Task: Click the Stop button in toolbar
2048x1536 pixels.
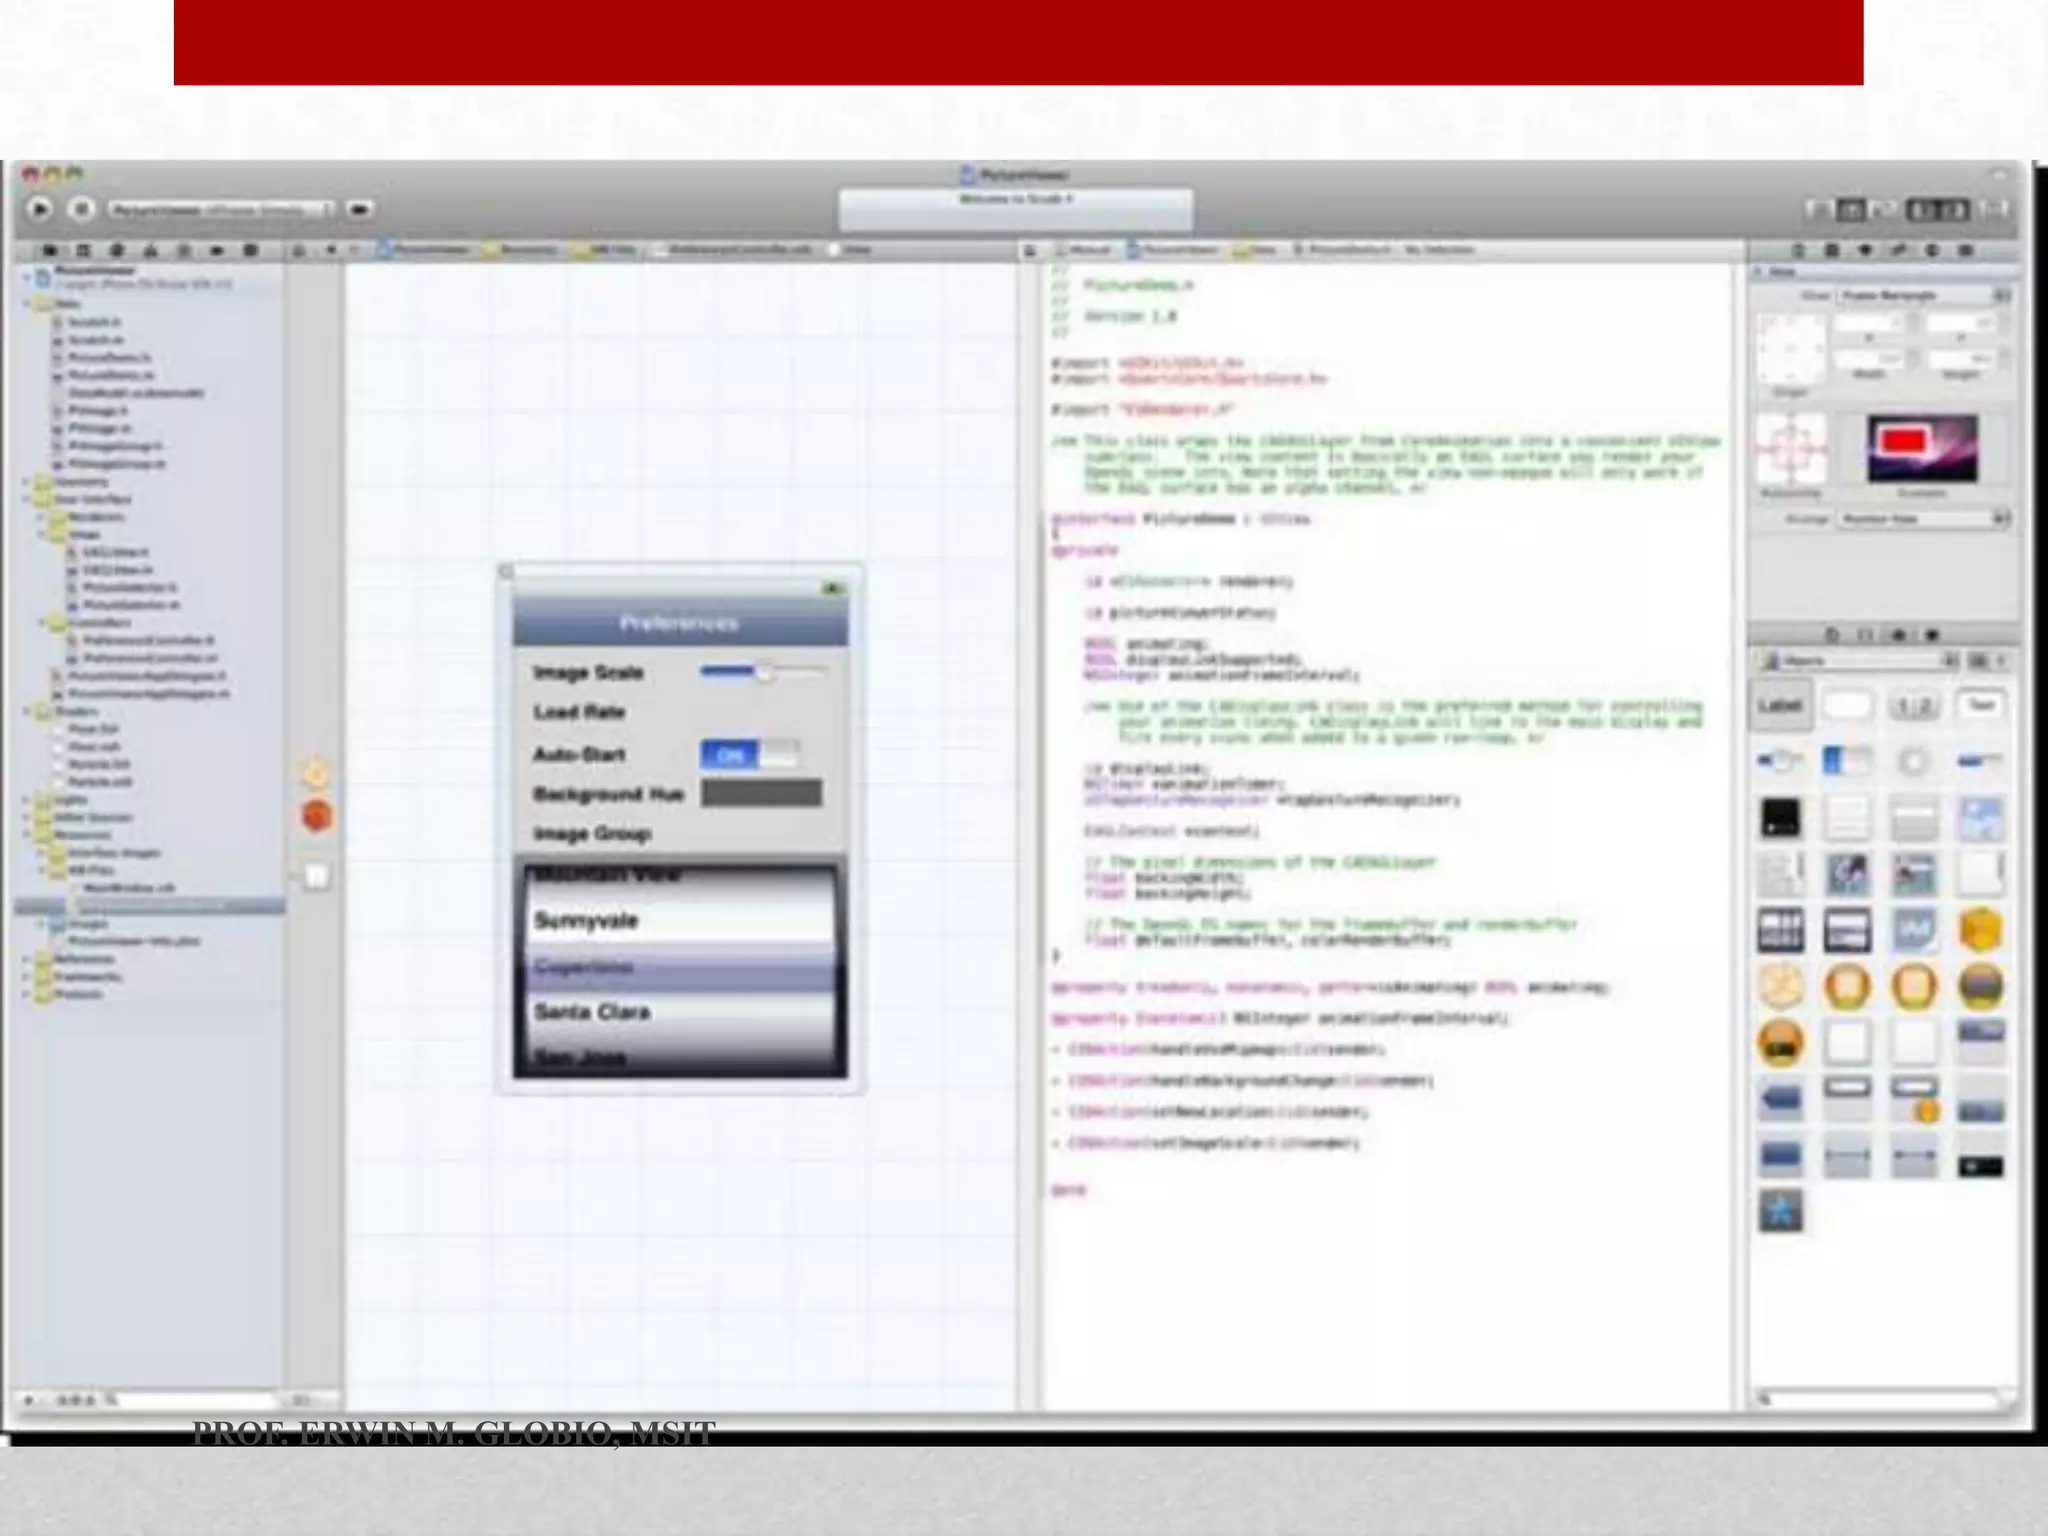Action: [82, 209]
